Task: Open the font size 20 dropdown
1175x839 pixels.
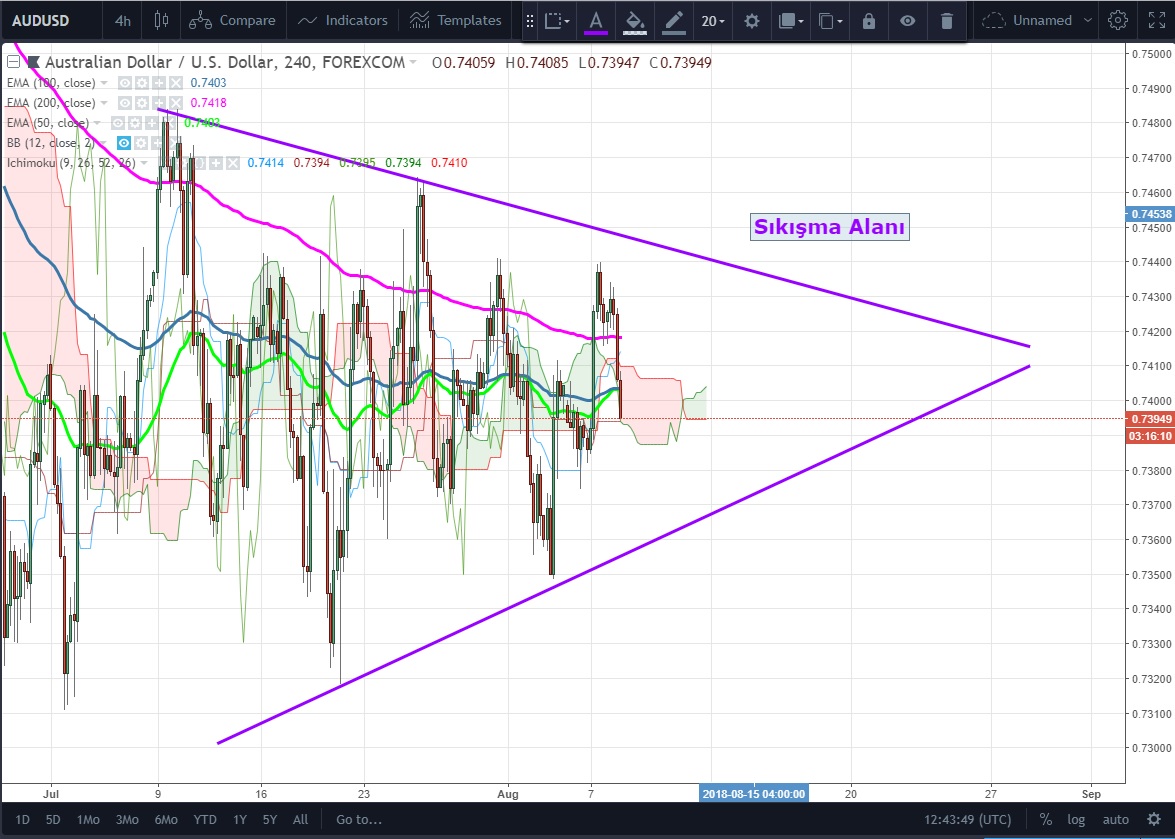Action: click(713, 20)
